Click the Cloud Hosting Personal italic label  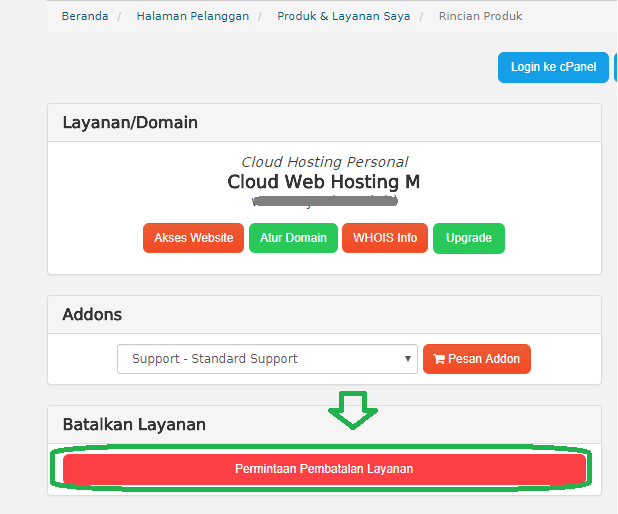(324, 162)
